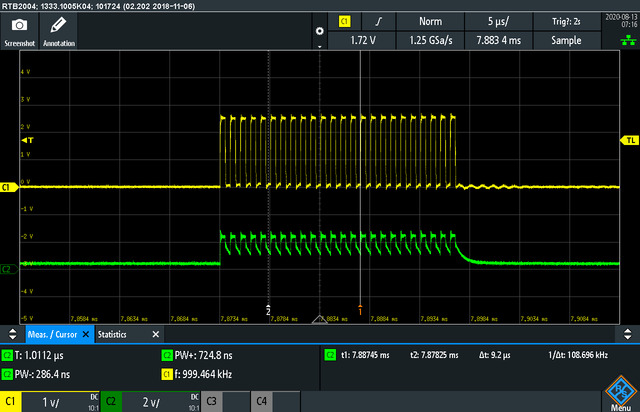Enable channel C4

pos(261,401)
